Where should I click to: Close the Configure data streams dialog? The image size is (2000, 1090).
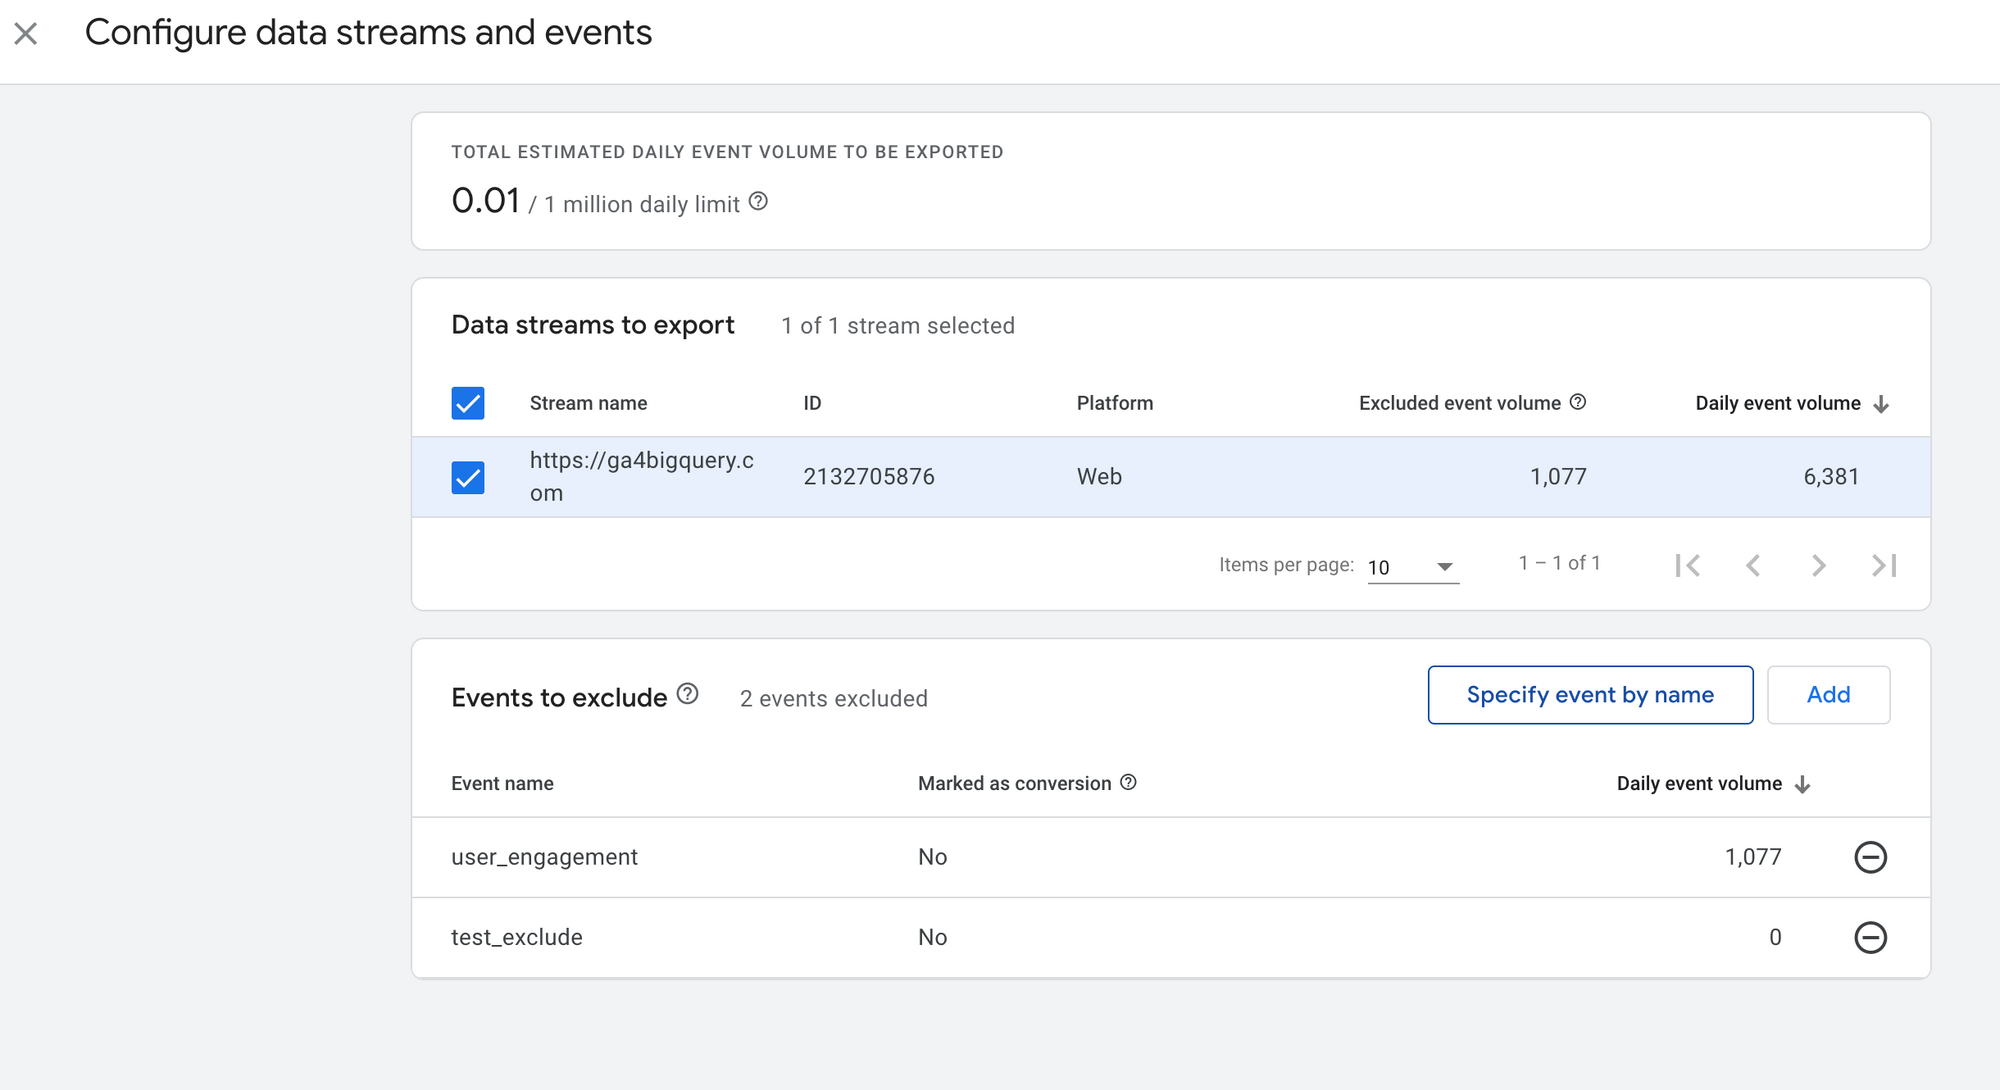pyautogui.click(x=26, y=34)
